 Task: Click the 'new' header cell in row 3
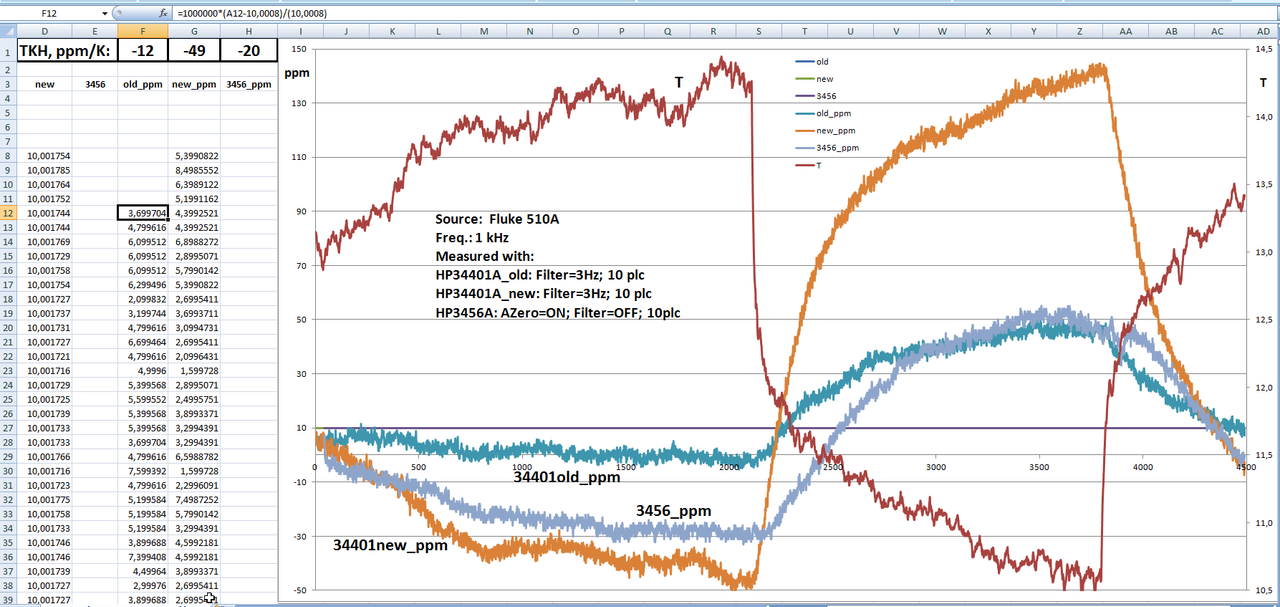44,85
